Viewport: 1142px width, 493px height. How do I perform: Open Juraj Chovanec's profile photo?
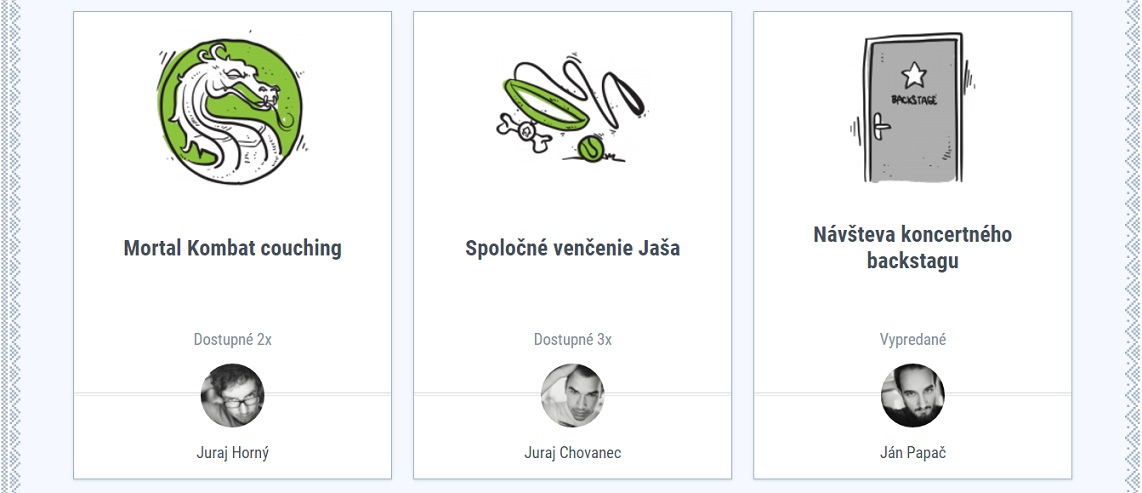click(572, 395)
